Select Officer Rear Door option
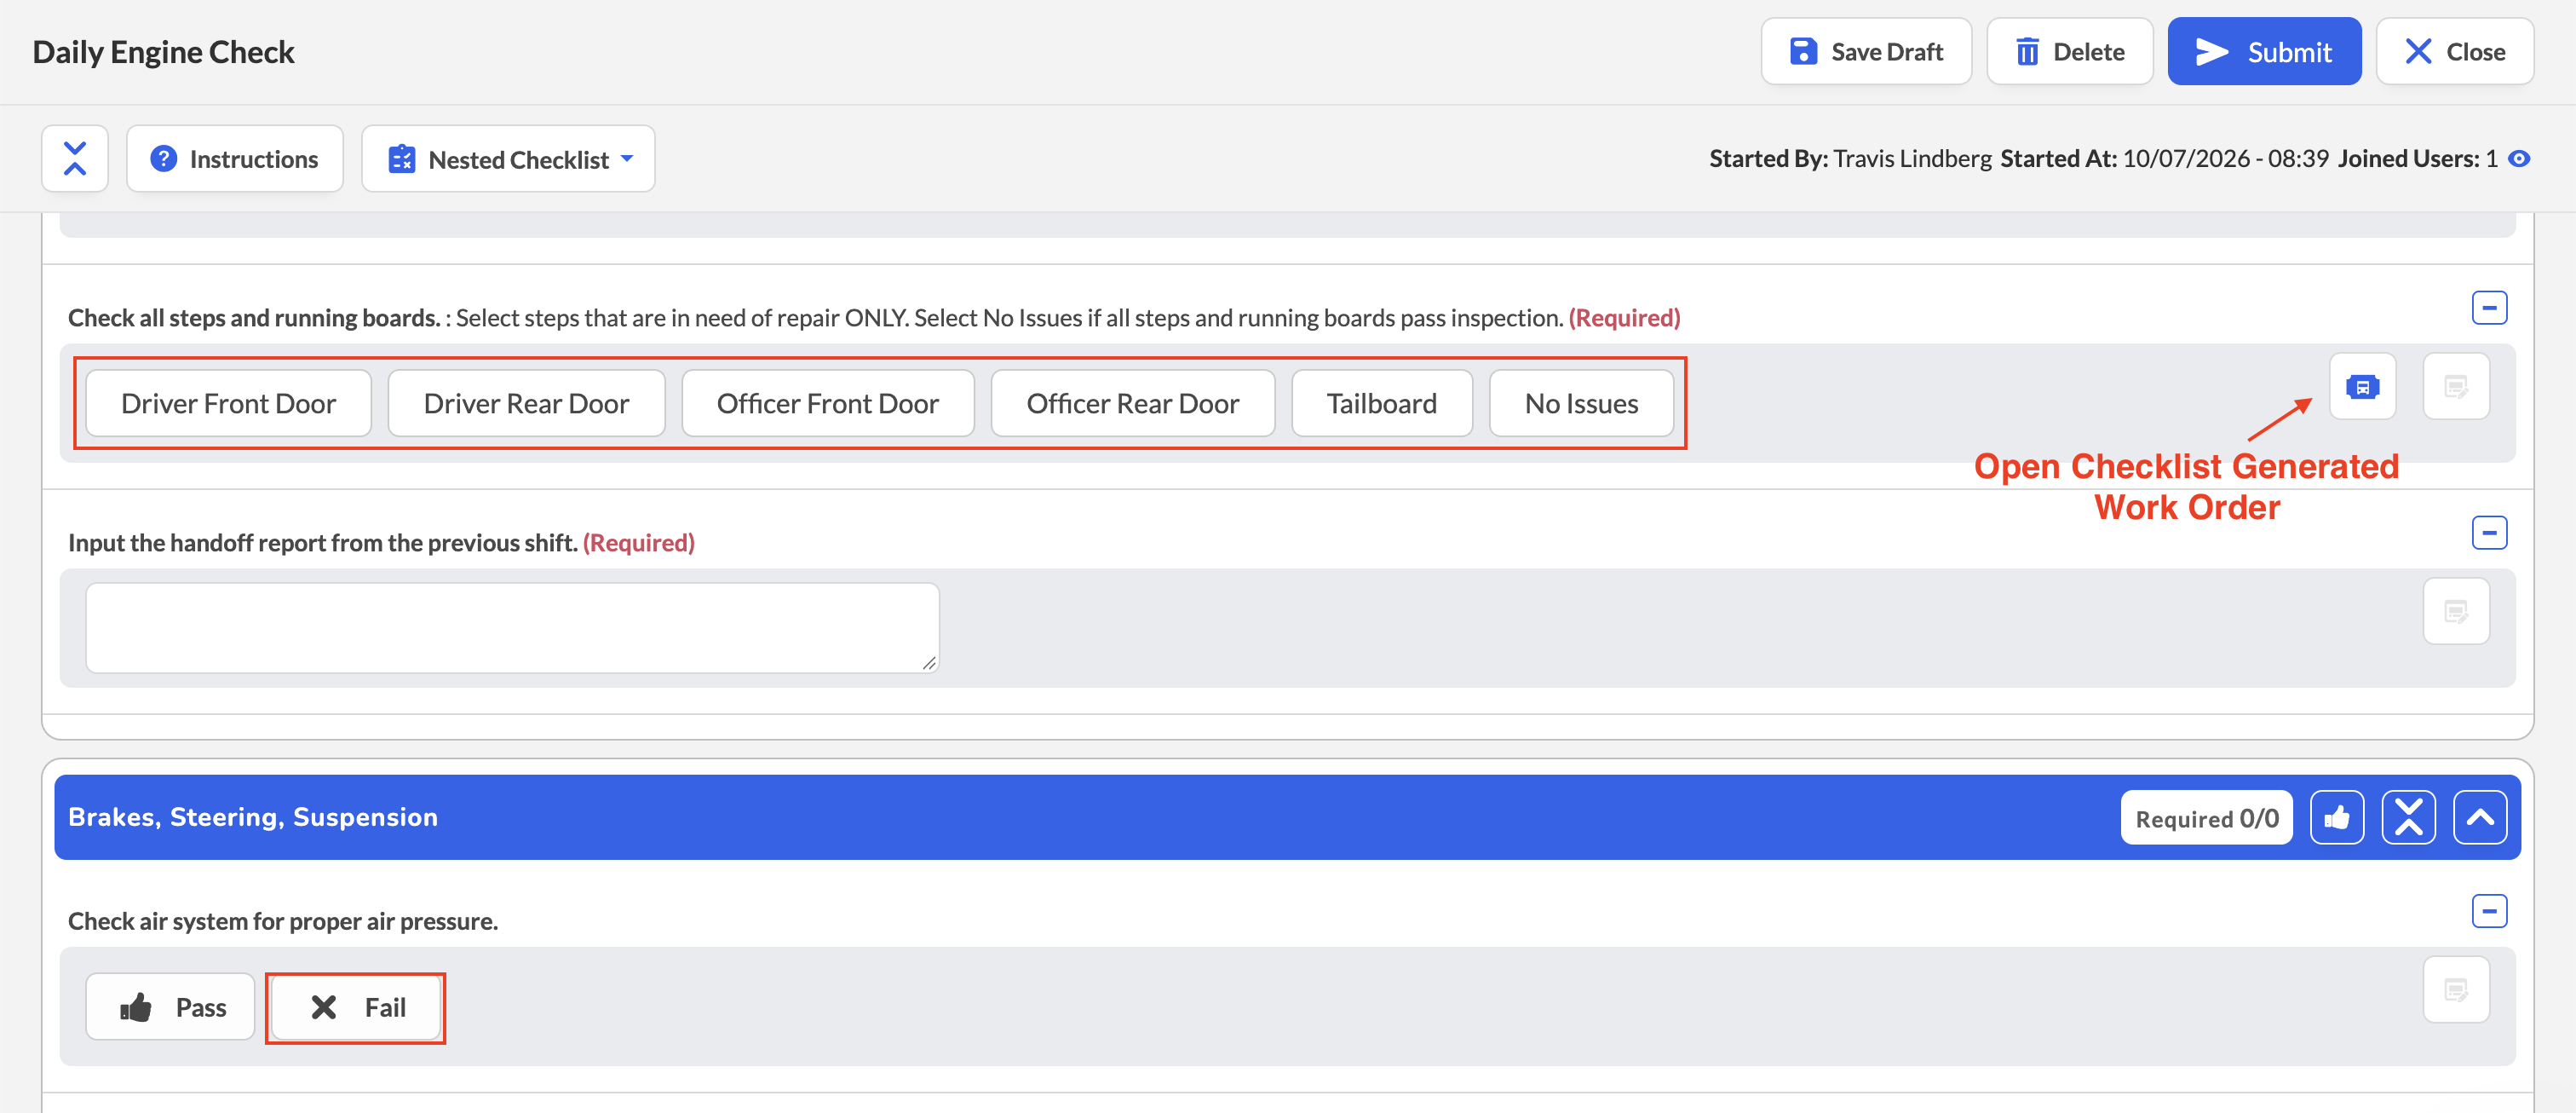 coord(1133,403)
